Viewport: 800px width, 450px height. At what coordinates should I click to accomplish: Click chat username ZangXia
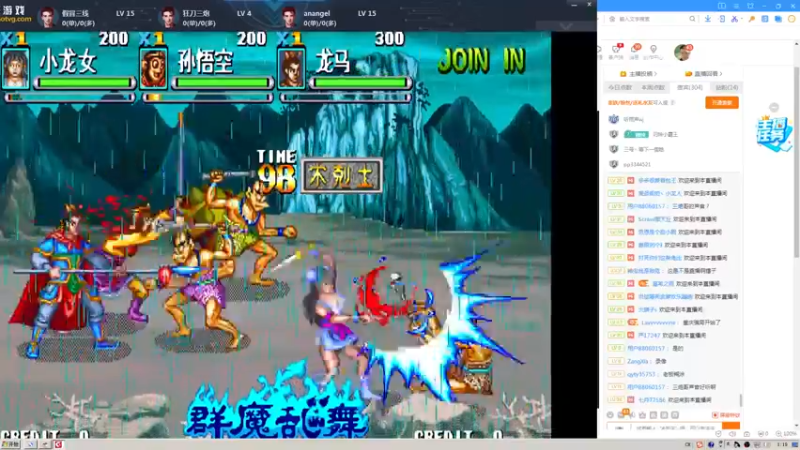[638, 361]
